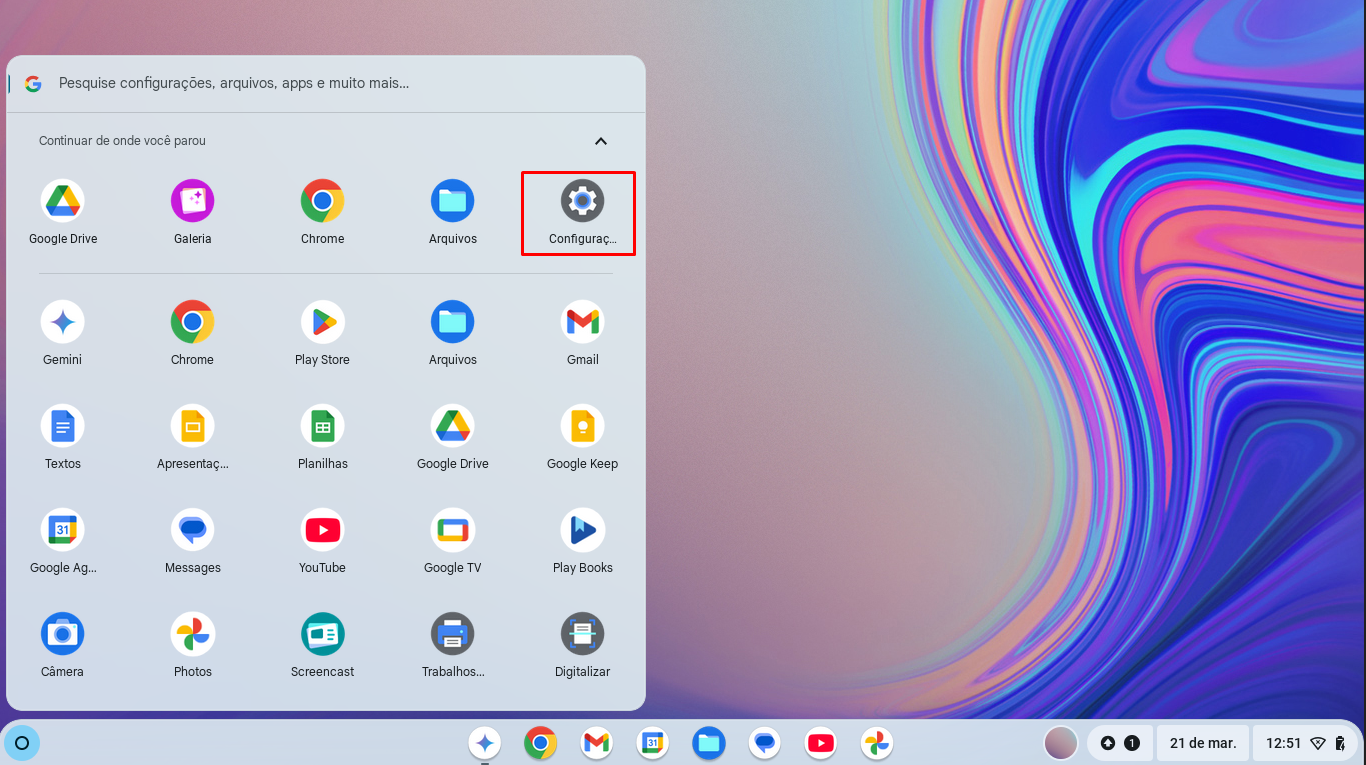The image size is (1366, 765).
Task: Open the Files app from the shelf
Action: coord(709,743)
